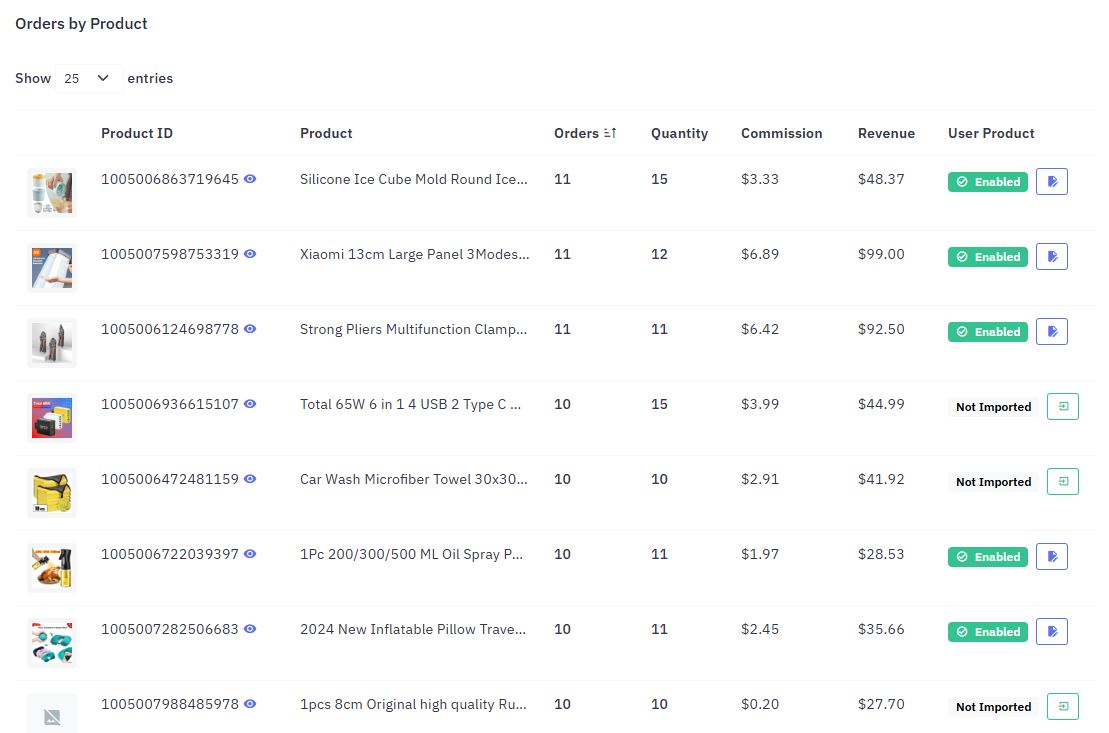1109x733 pixels.
Task: Sort by Orders column header
Action: (584, 133)
